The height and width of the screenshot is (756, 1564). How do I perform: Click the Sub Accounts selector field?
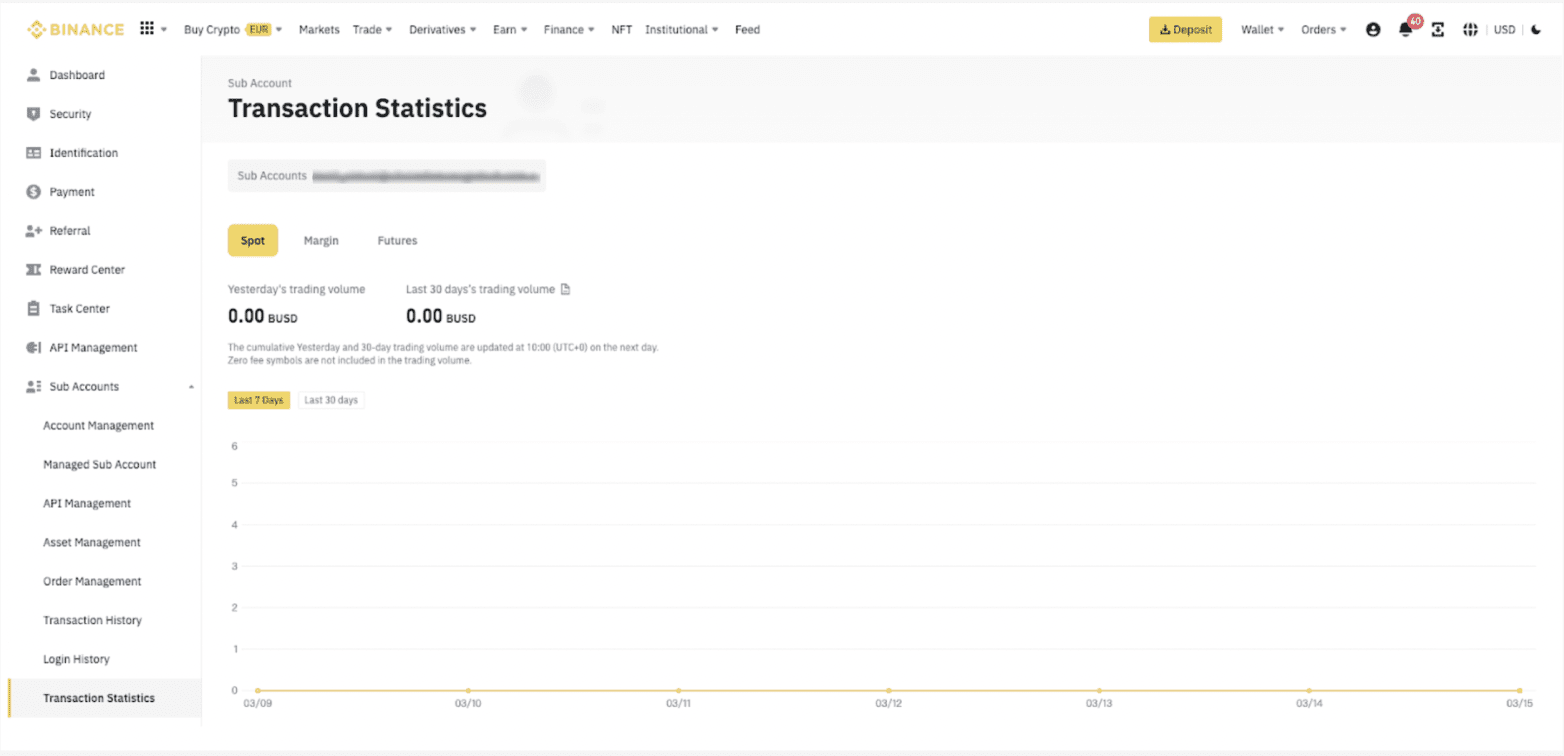[x=386, y=176]
